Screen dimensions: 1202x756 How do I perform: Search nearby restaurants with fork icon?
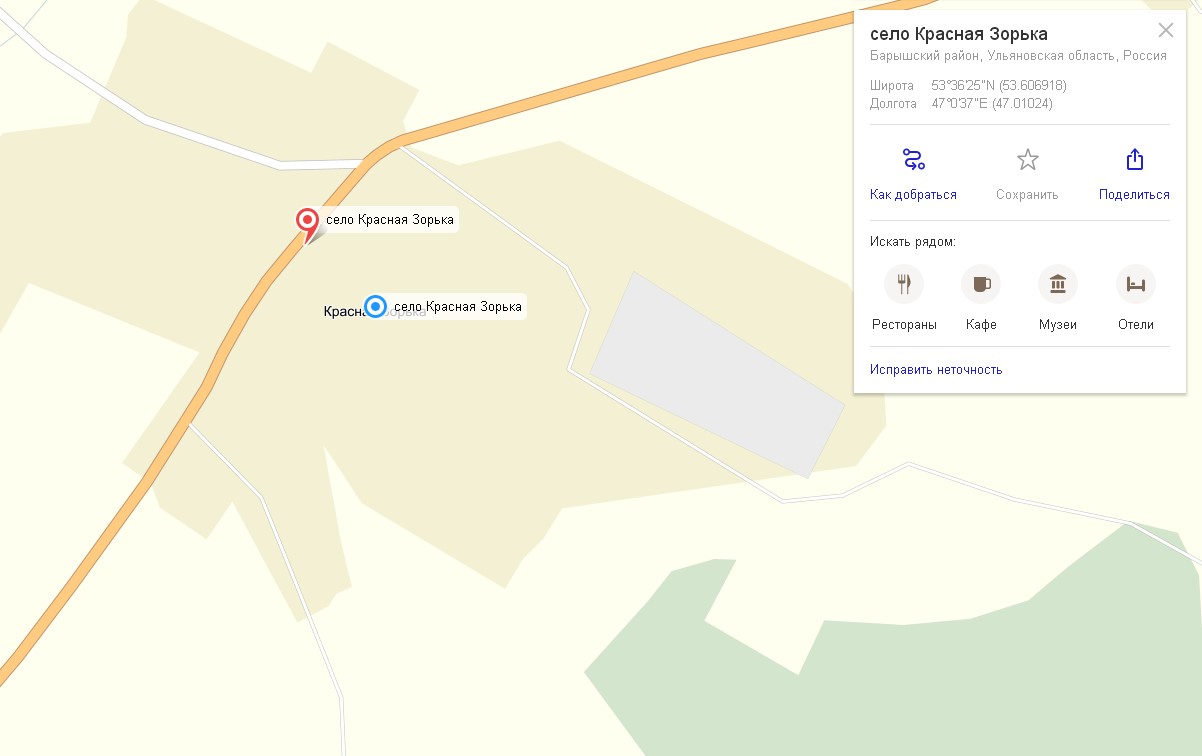(x=904, y=284)
